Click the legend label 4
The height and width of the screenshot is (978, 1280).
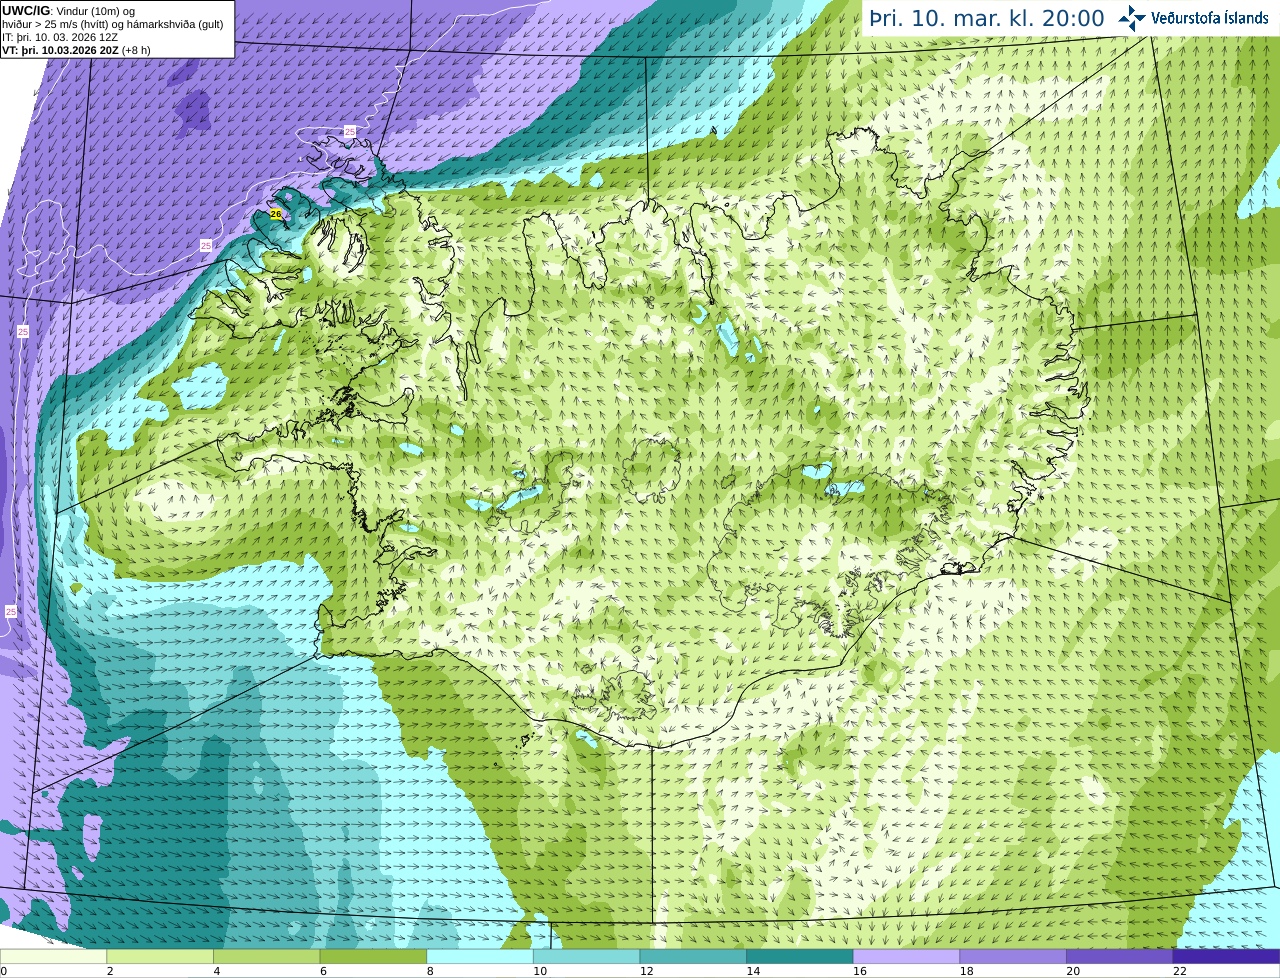click(217, 971)
